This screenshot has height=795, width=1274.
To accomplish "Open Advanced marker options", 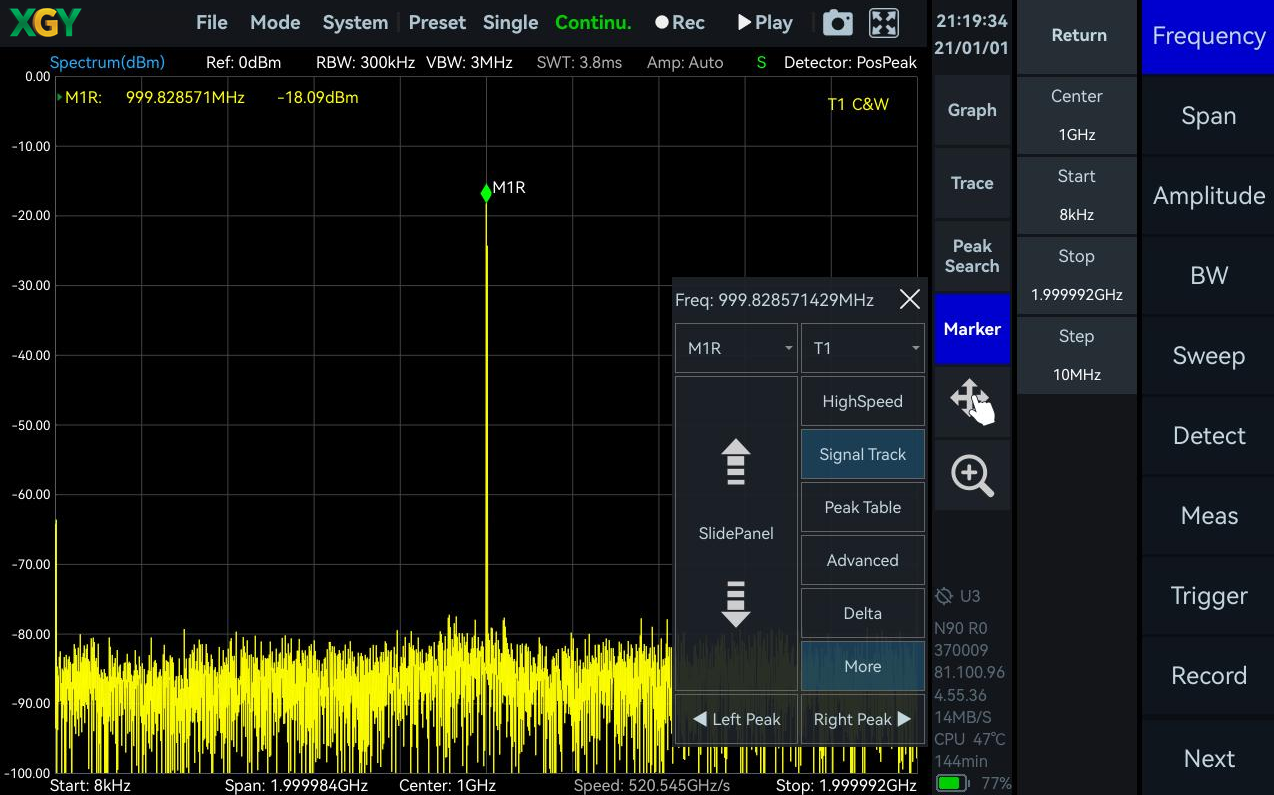I will tap(863, 560).
